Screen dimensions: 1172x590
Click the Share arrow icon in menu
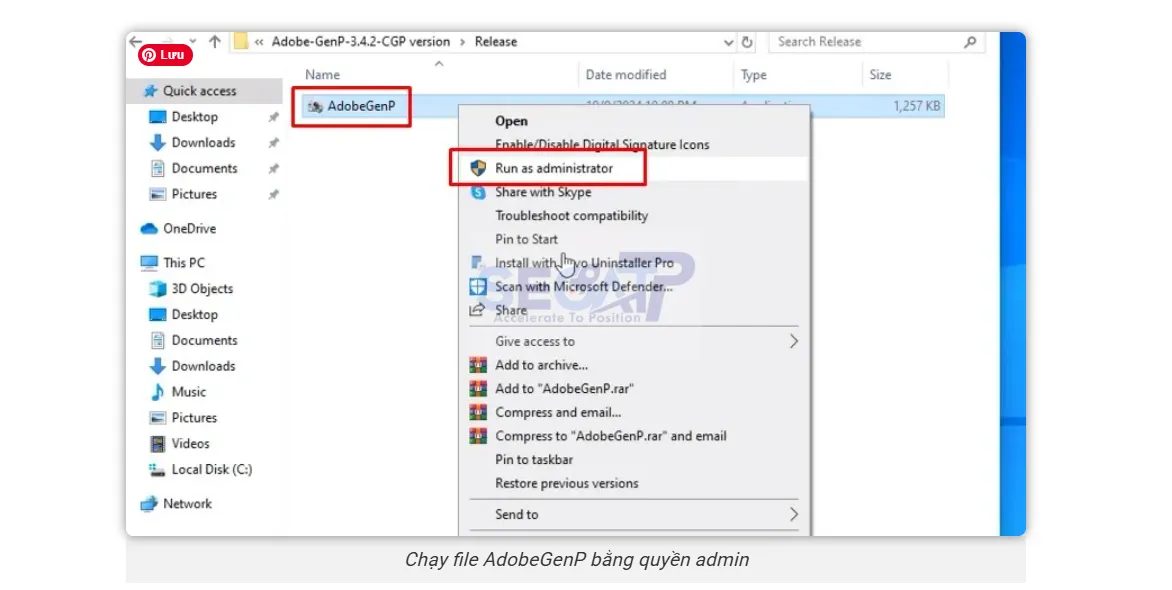(x=477, y=310)
